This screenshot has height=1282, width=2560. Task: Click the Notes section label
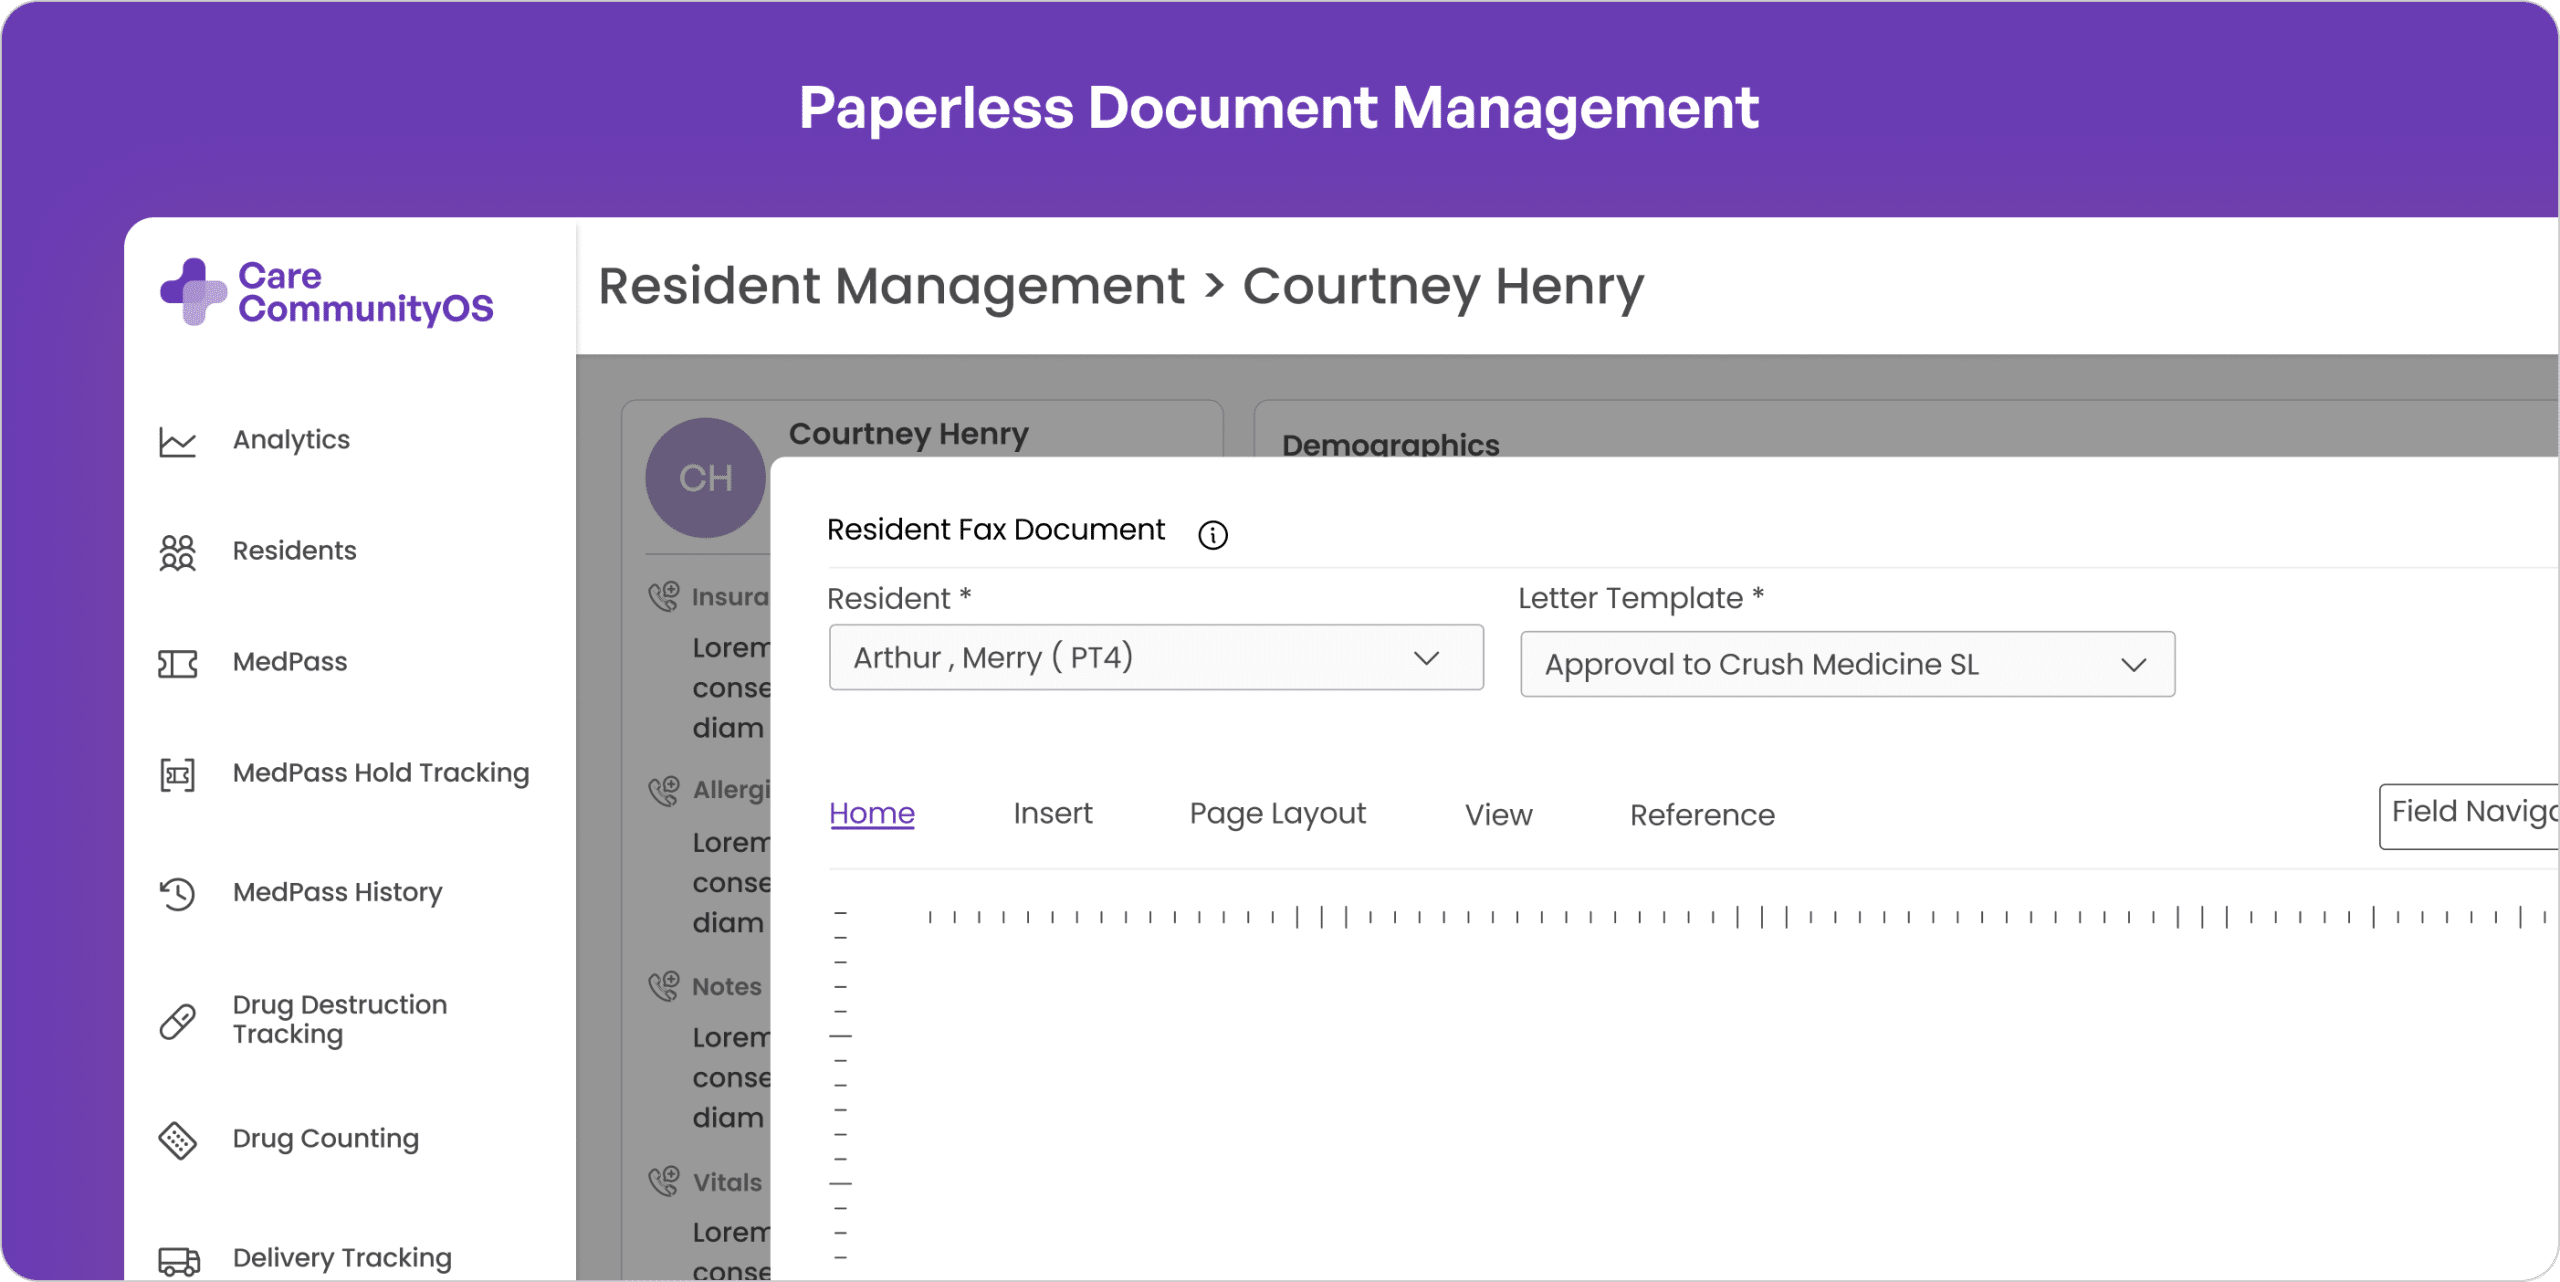tap(727, 987)
